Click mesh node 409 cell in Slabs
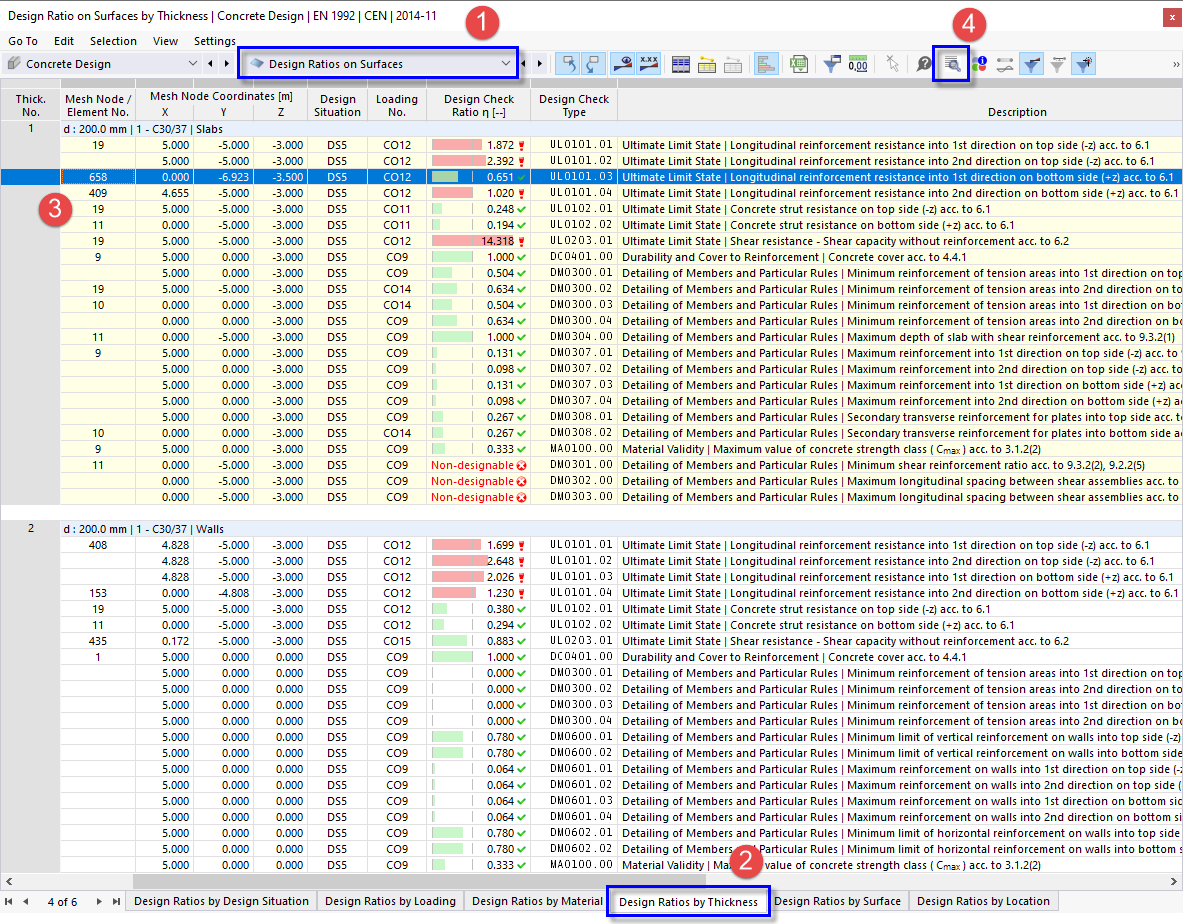 [97, 193]
